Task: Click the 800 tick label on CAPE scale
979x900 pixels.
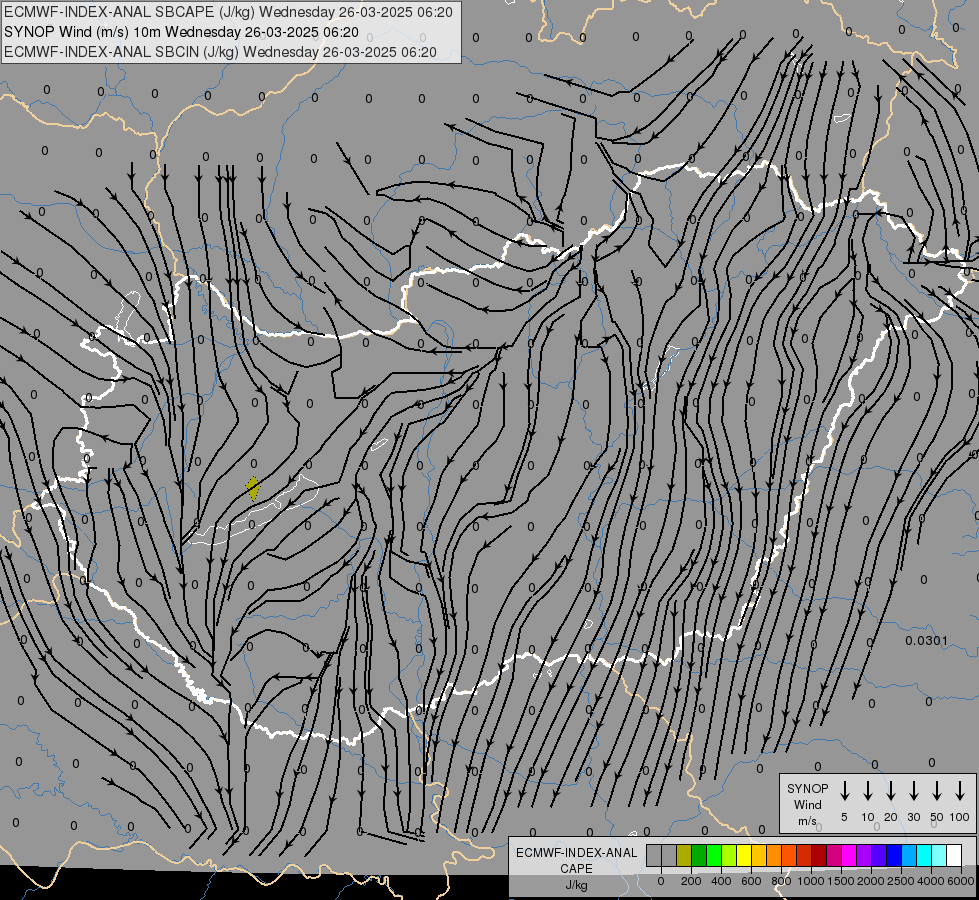Action: pos(781,881)
